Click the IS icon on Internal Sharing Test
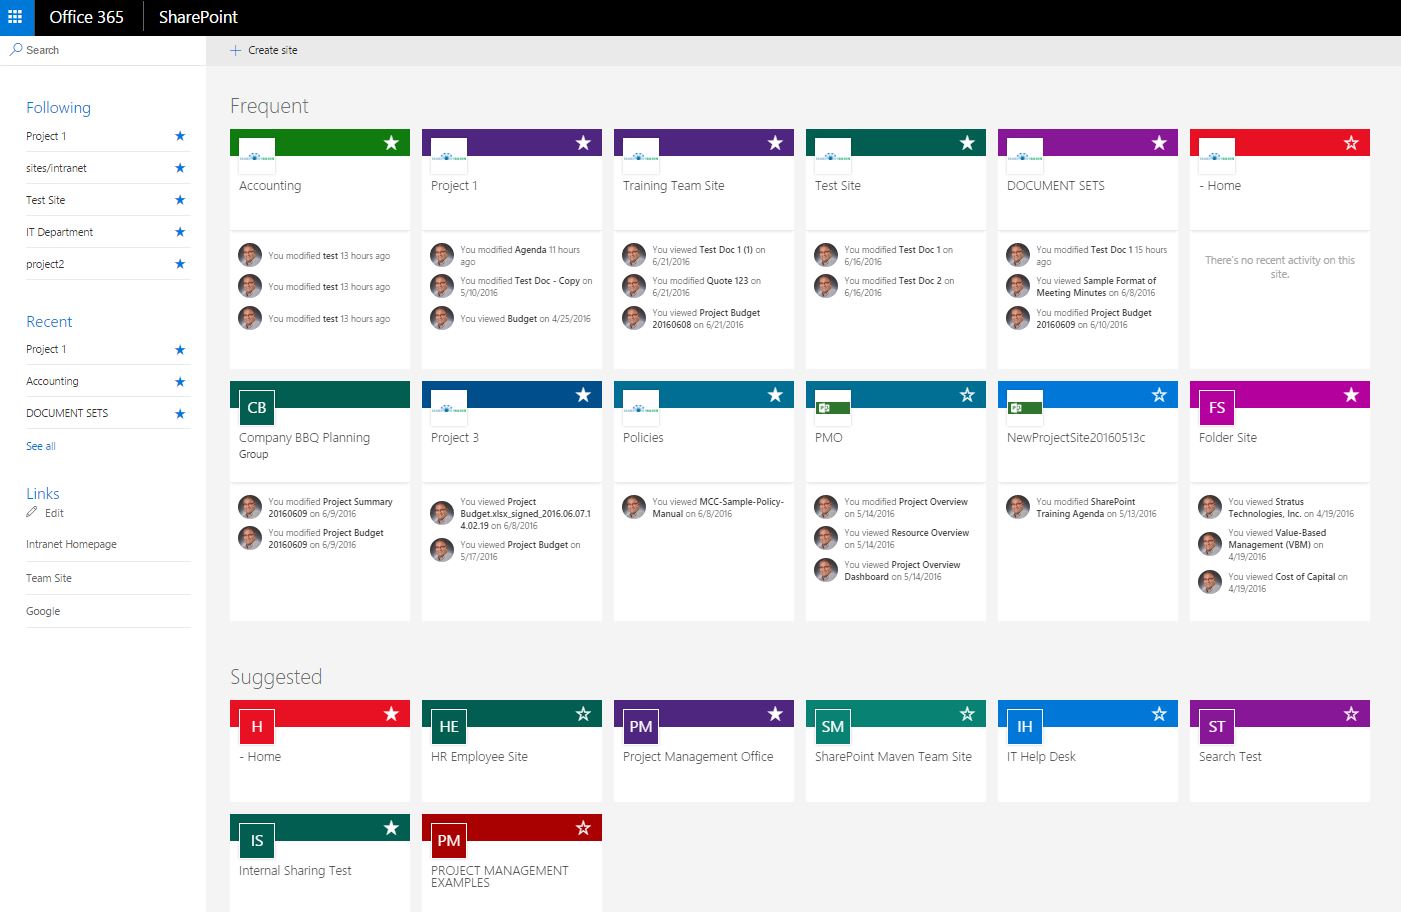Screen dimensions: 1401x912 pyautogui.click(x=255, y=840)
